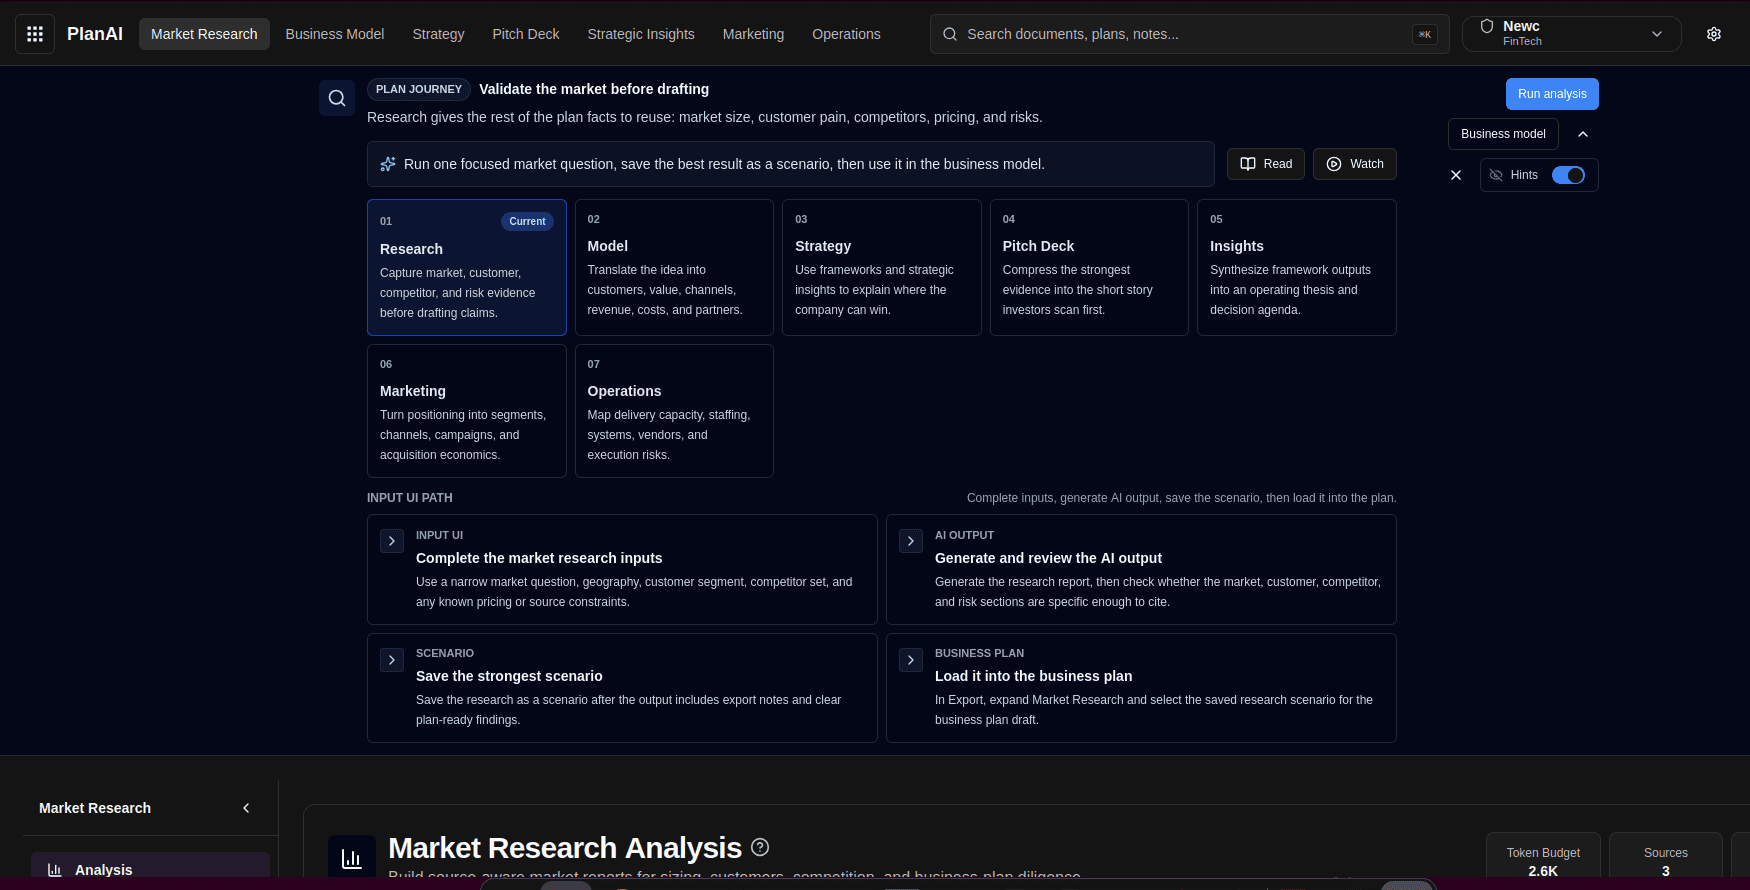Select the 01 Research journey card

tap(467, 267)
